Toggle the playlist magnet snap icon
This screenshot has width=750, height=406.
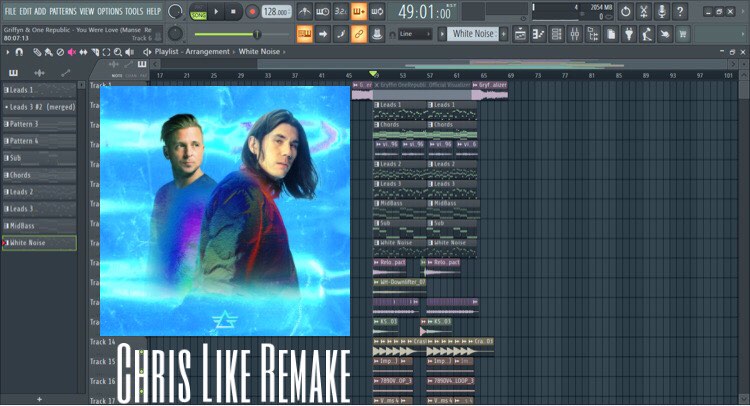(x=19, y=52)
